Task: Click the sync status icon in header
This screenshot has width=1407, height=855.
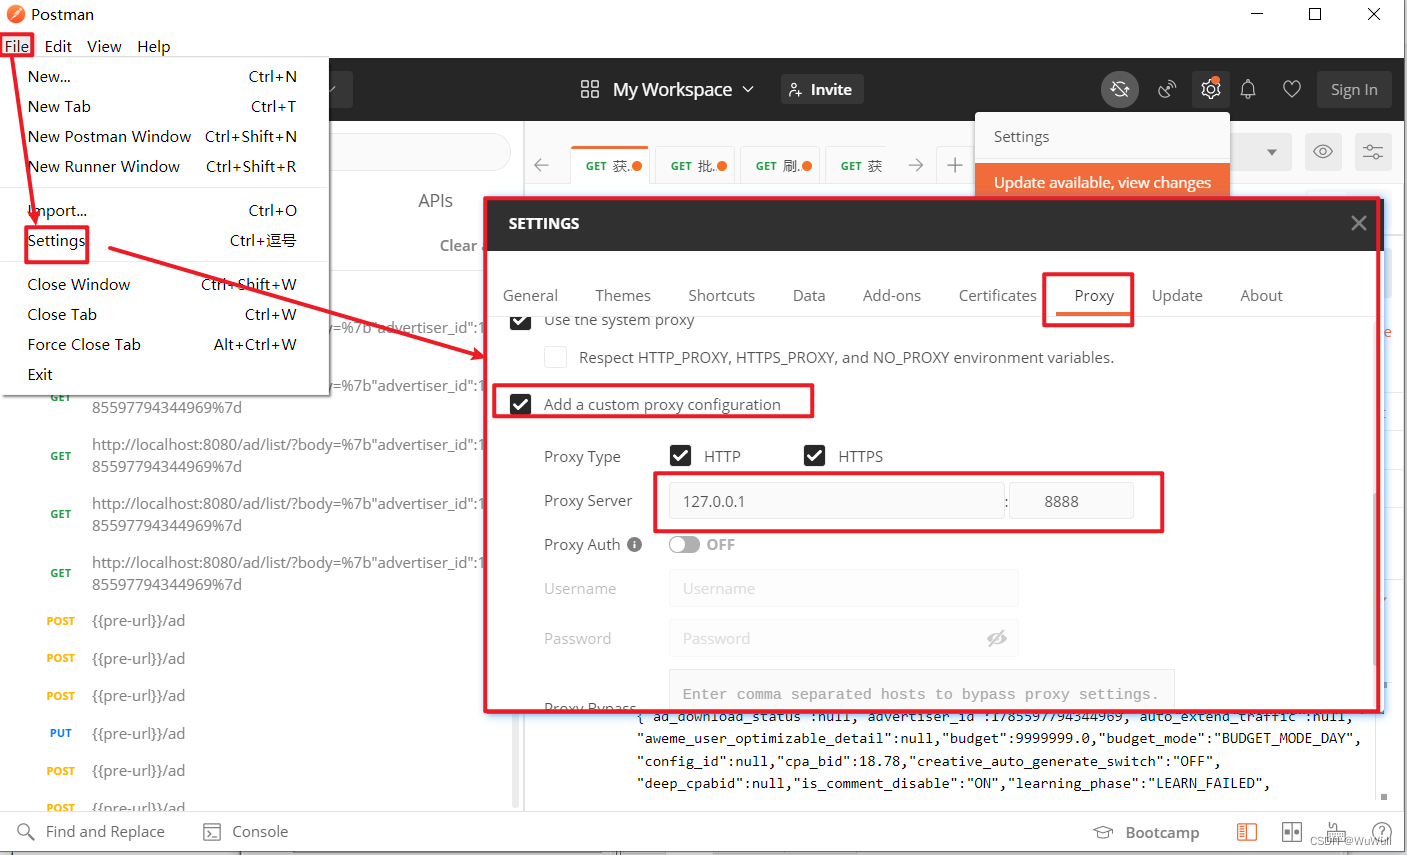Action: (x=1120, y=90)
